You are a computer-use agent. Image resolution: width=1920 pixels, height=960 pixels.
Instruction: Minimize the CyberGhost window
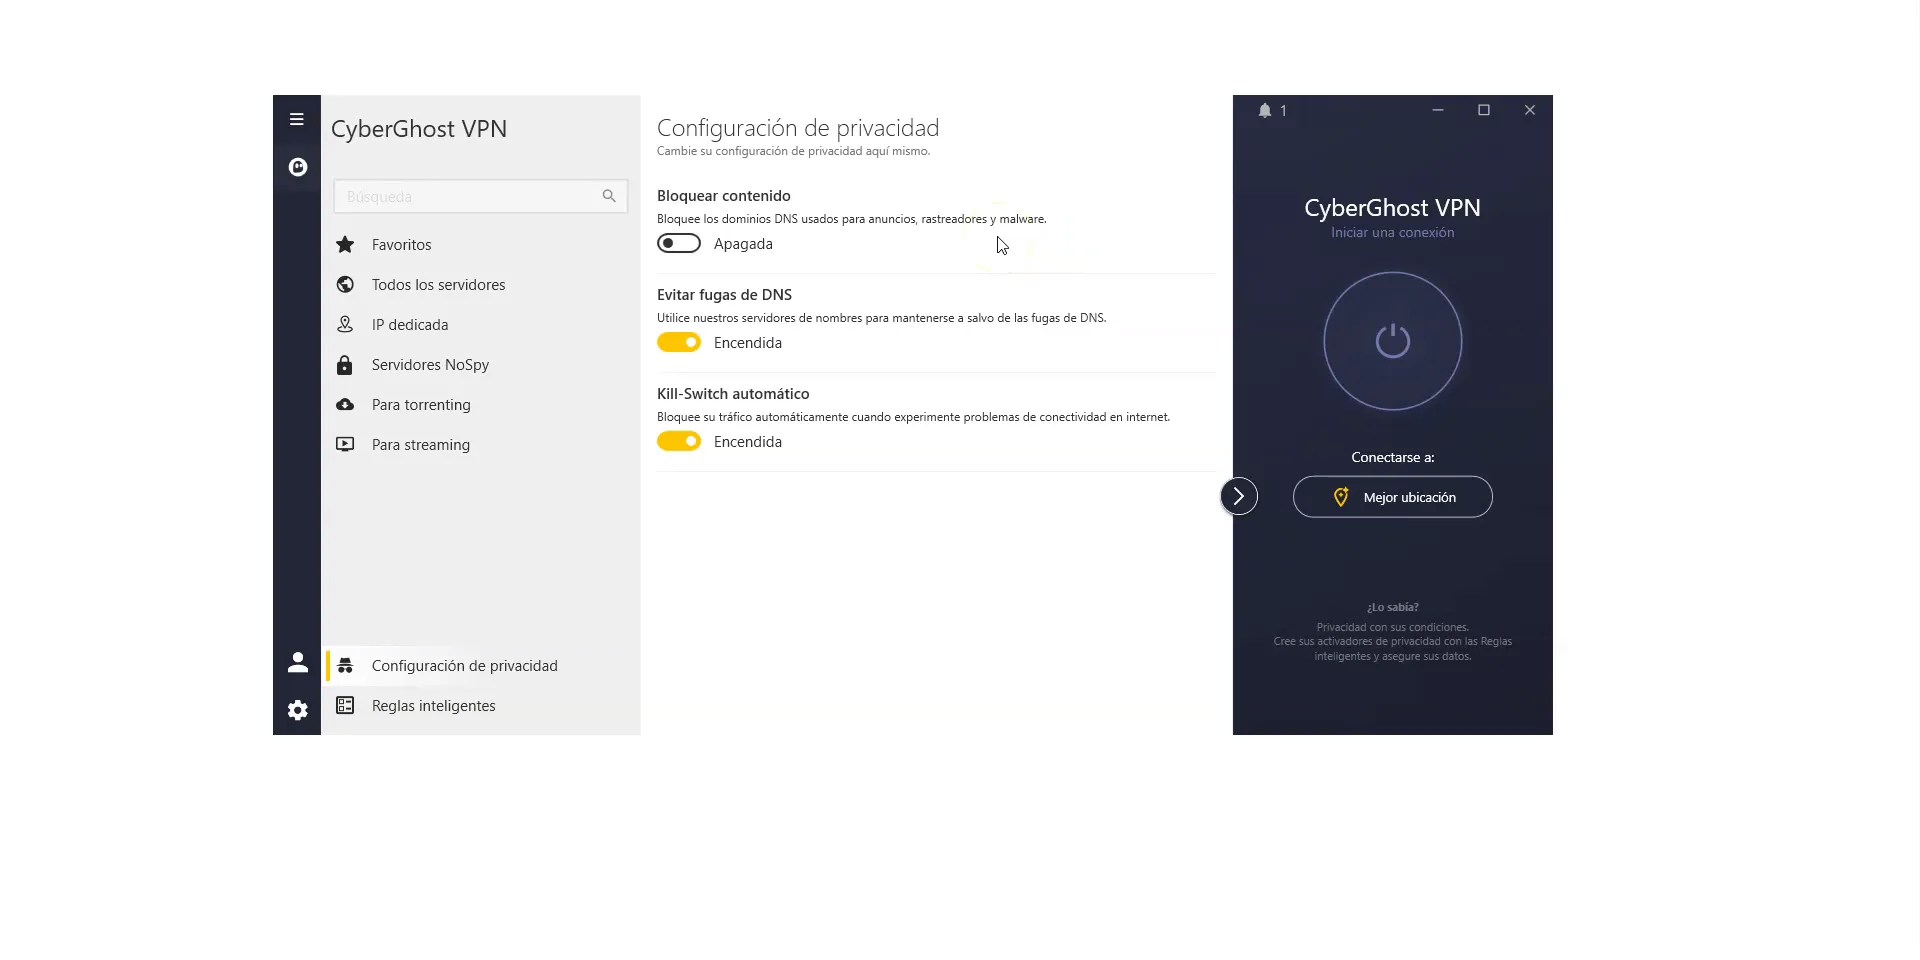coord(1438,110)
